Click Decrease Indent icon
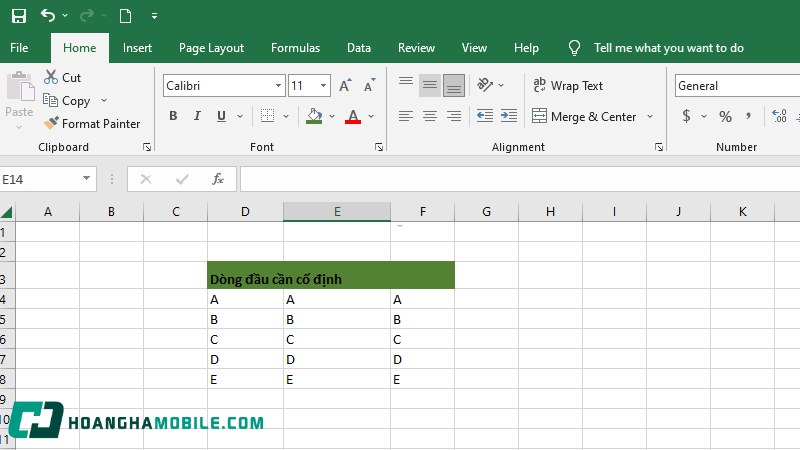 (x=485, y=116)
